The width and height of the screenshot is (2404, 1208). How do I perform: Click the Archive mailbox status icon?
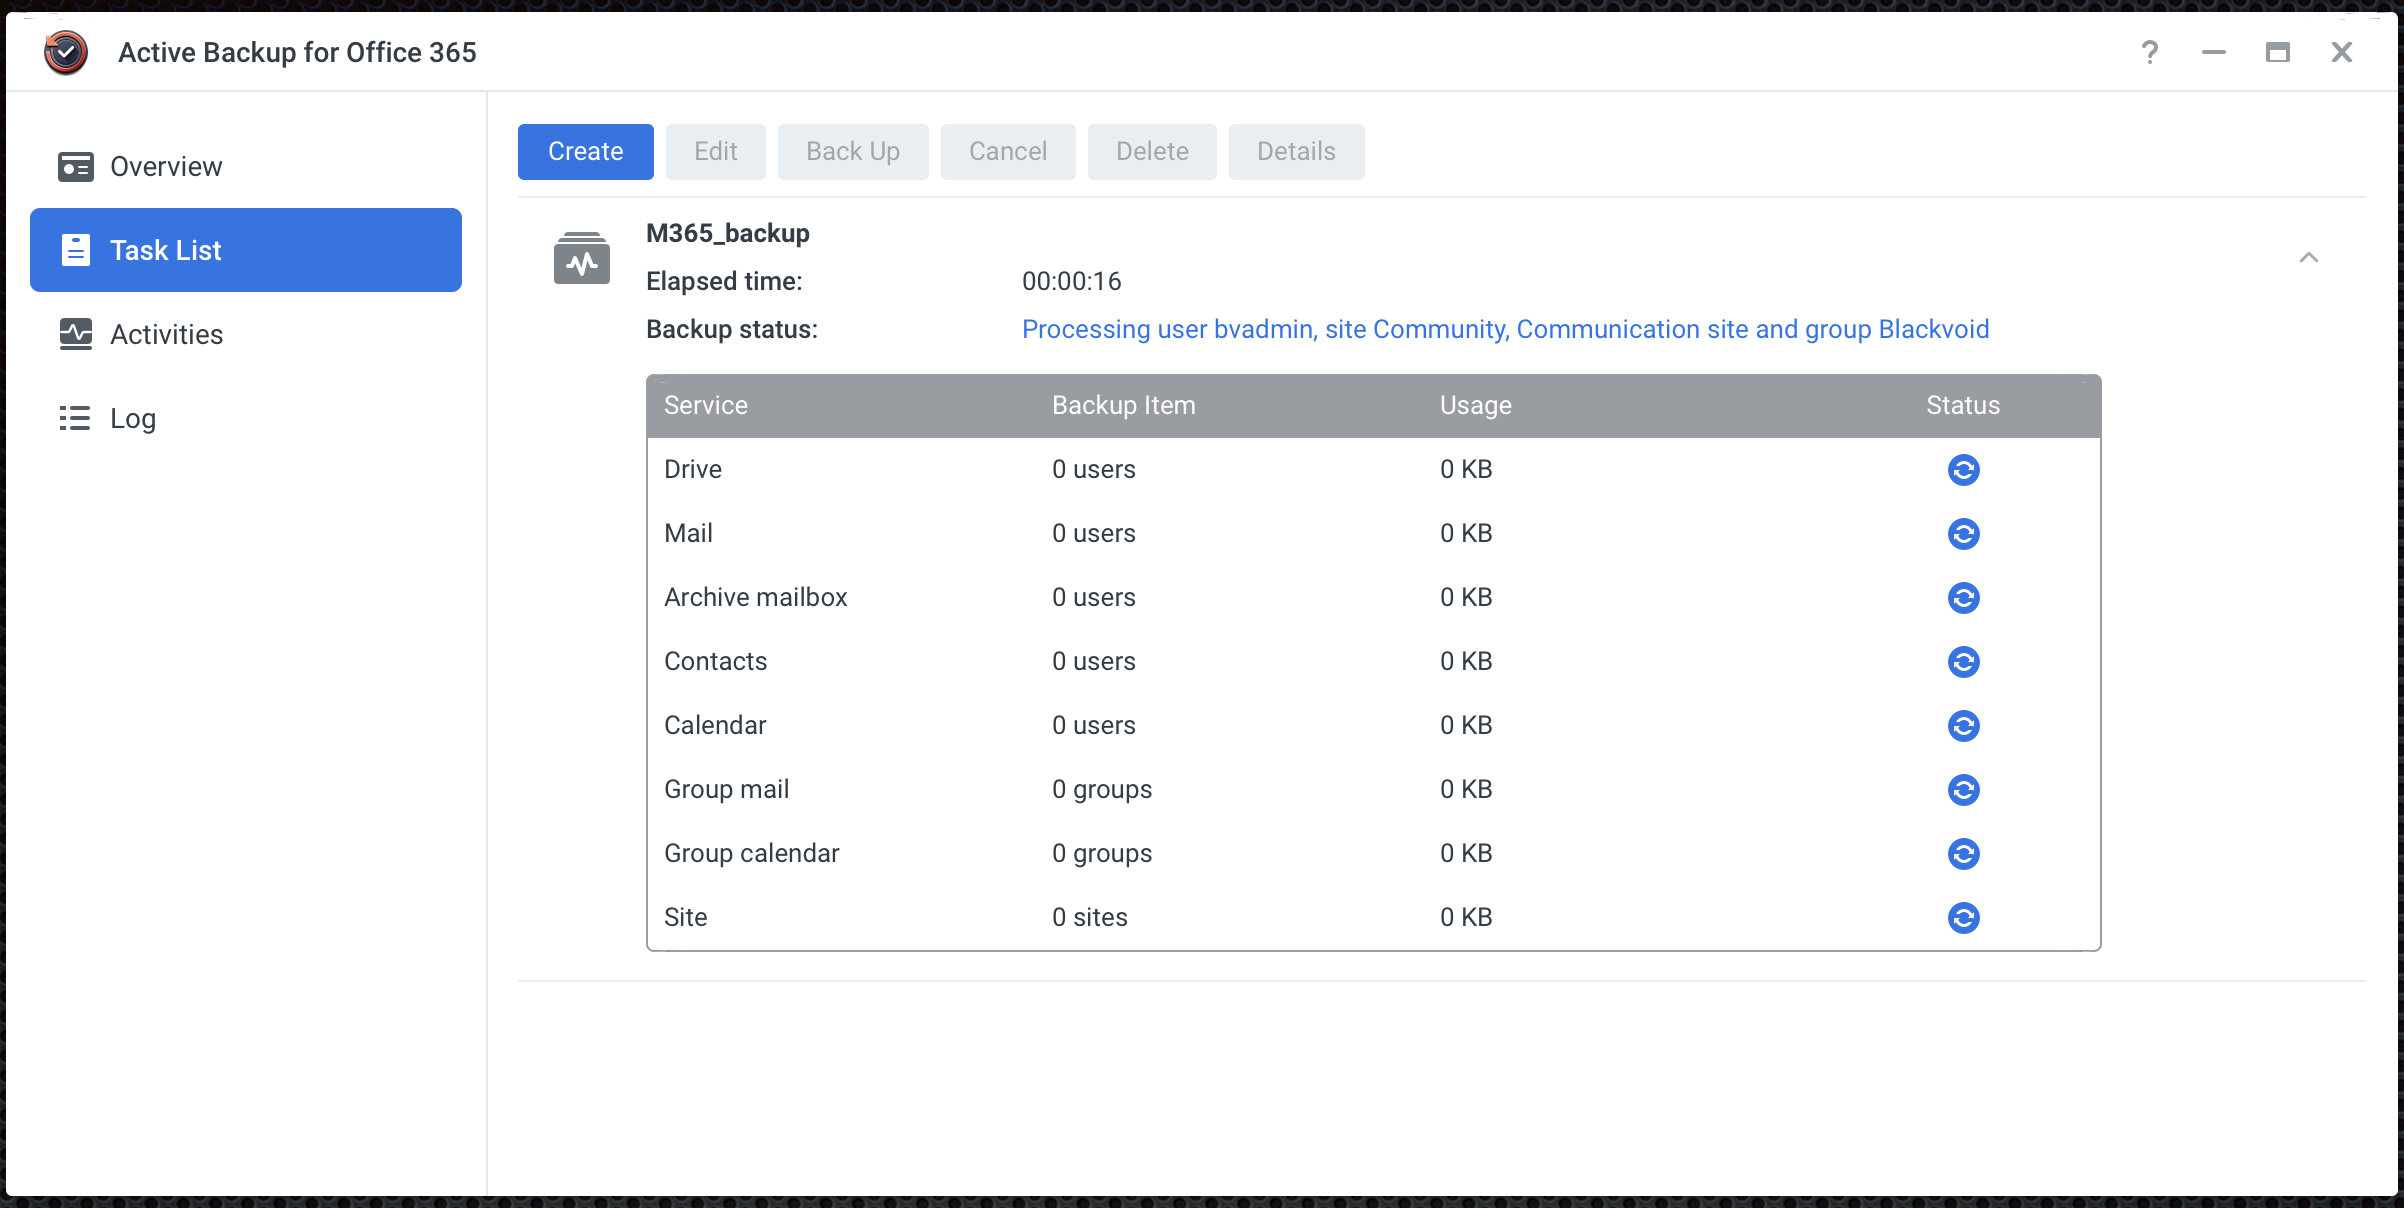coord(1963,598)
